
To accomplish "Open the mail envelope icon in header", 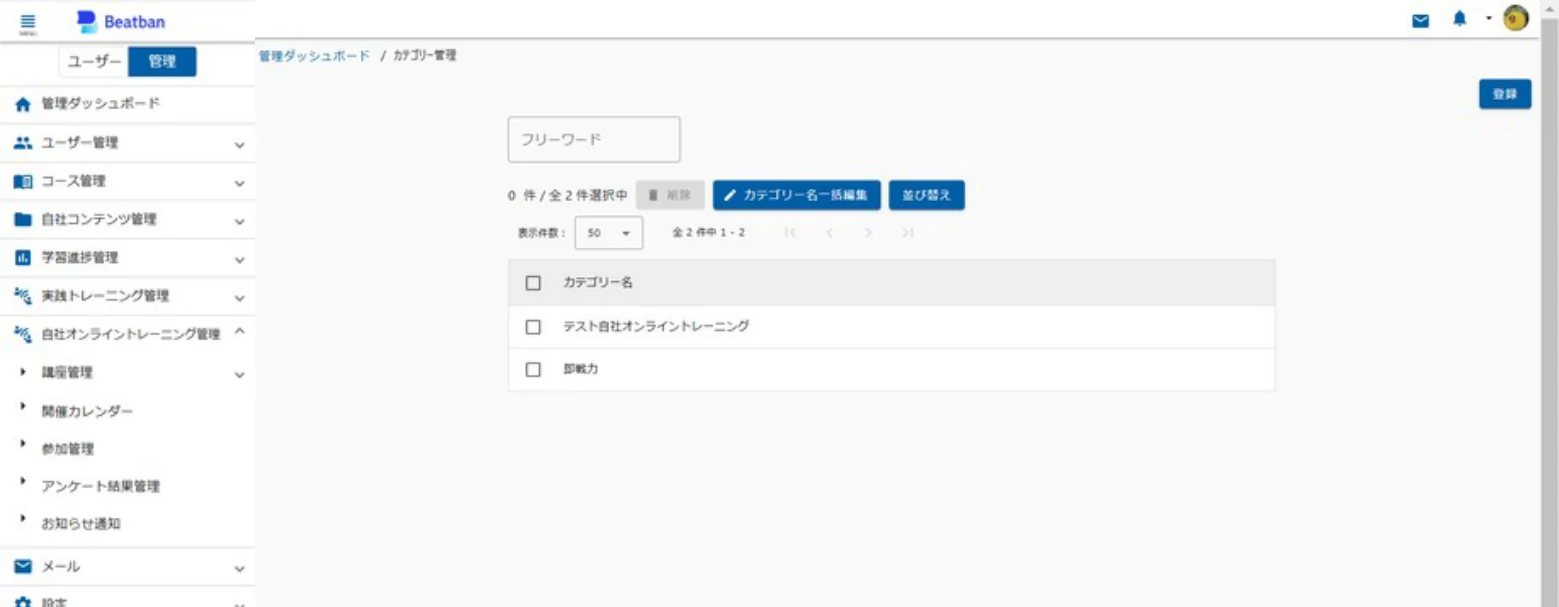I will (1420, 20).
